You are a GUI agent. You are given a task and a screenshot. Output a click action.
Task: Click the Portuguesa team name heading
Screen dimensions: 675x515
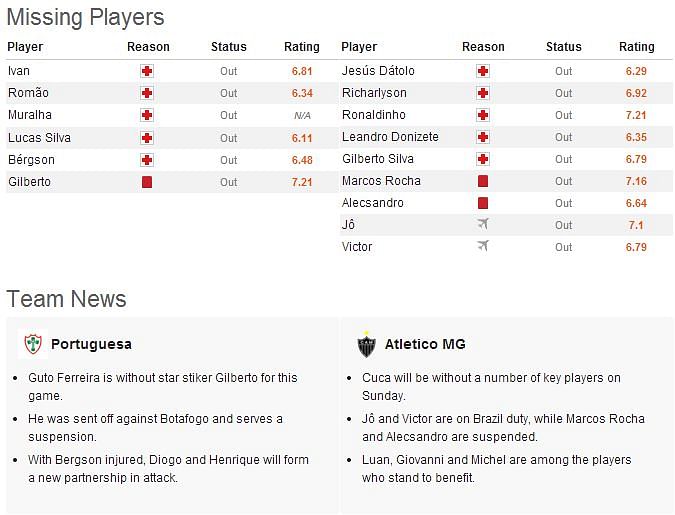coord(91,344)
